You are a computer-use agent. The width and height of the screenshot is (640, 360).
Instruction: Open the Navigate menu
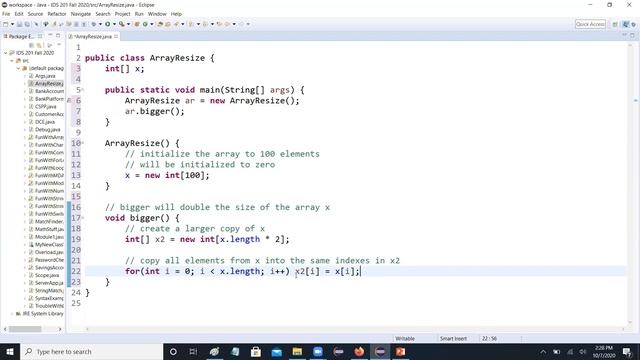coord(81,14)
